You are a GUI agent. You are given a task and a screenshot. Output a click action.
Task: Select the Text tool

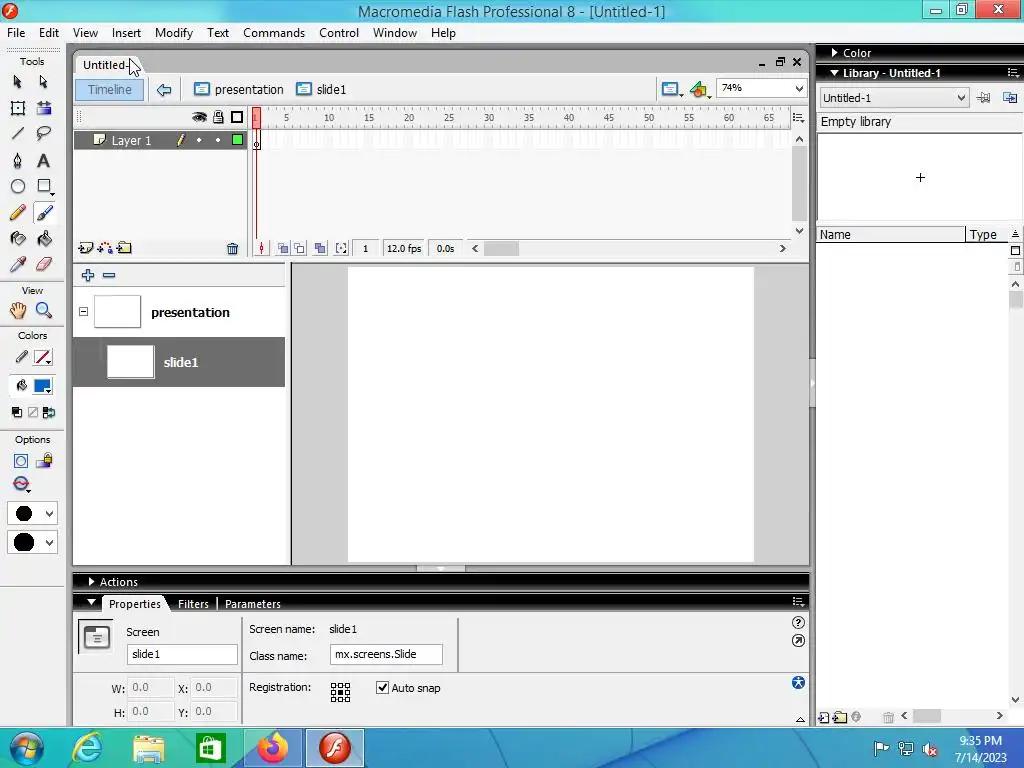tap(43, 161)
